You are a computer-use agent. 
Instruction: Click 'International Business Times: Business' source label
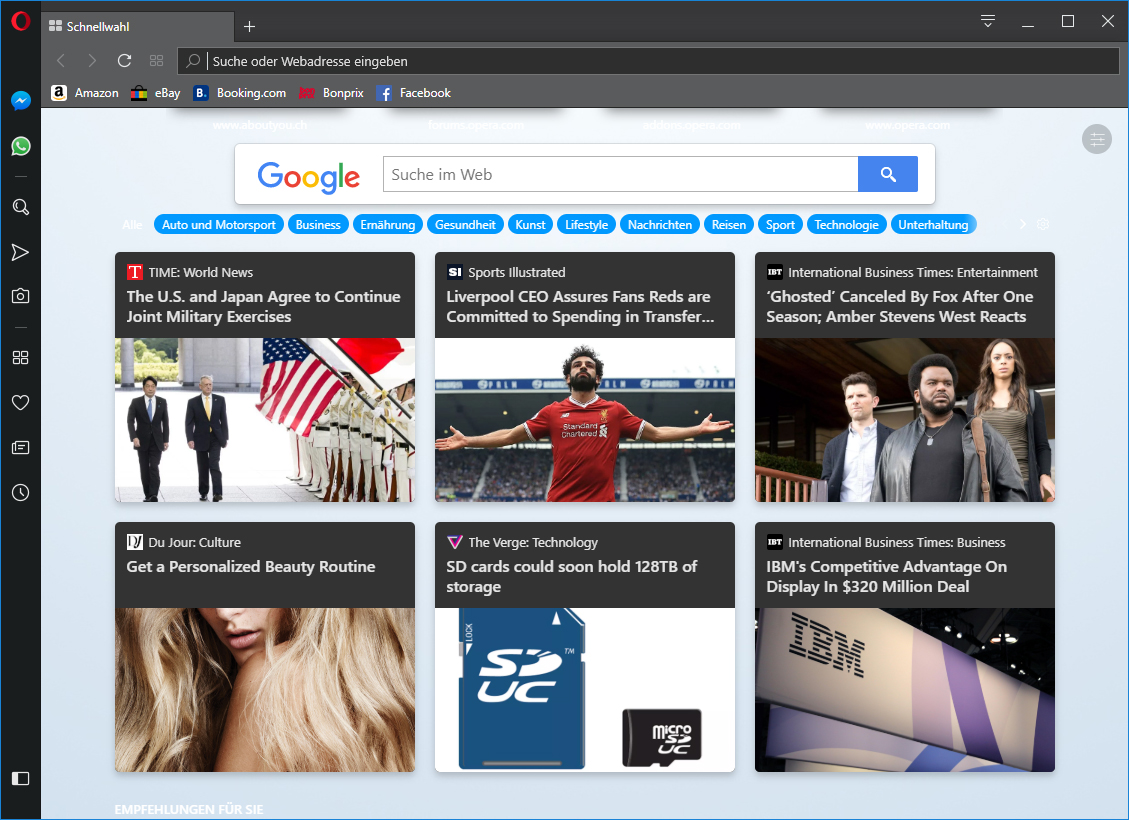[896, 542]
